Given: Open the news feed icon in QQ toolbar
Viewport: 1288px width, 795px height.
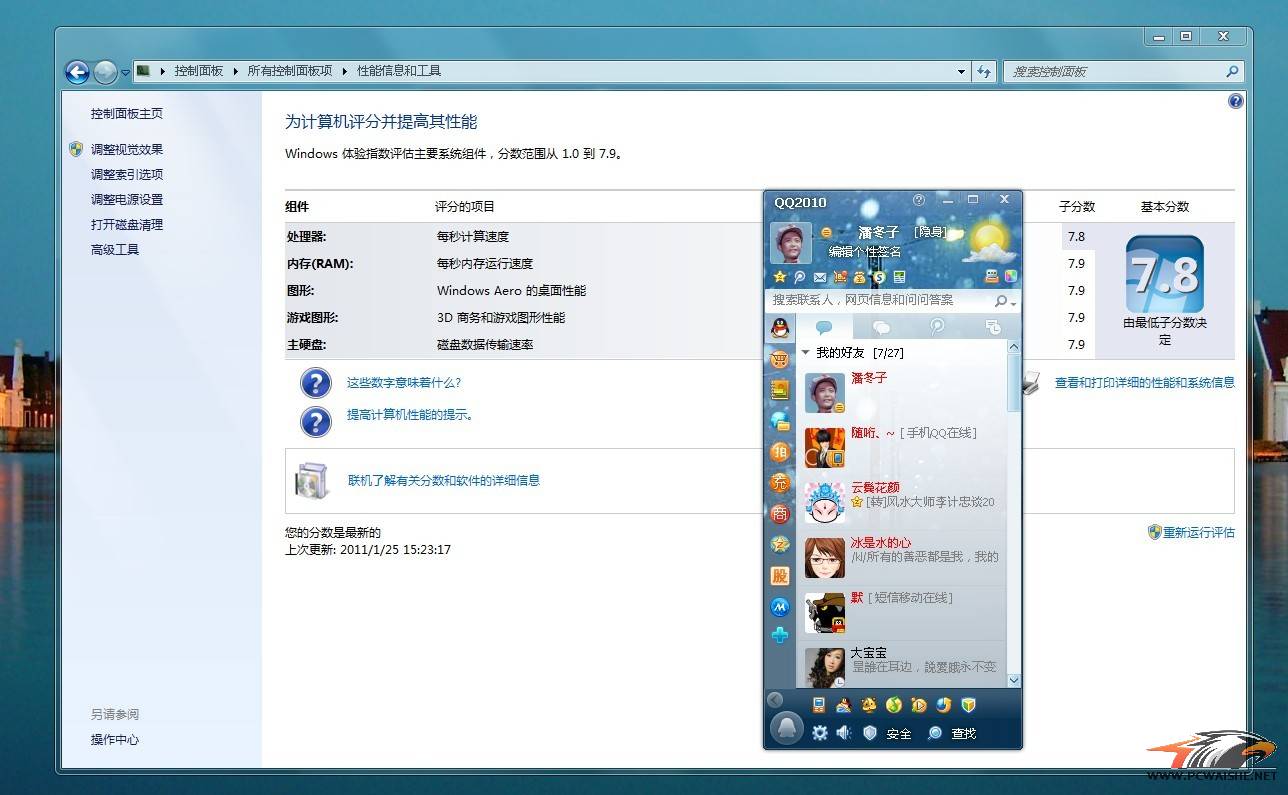Looking at the screenshot, I should tap(899, 277).
